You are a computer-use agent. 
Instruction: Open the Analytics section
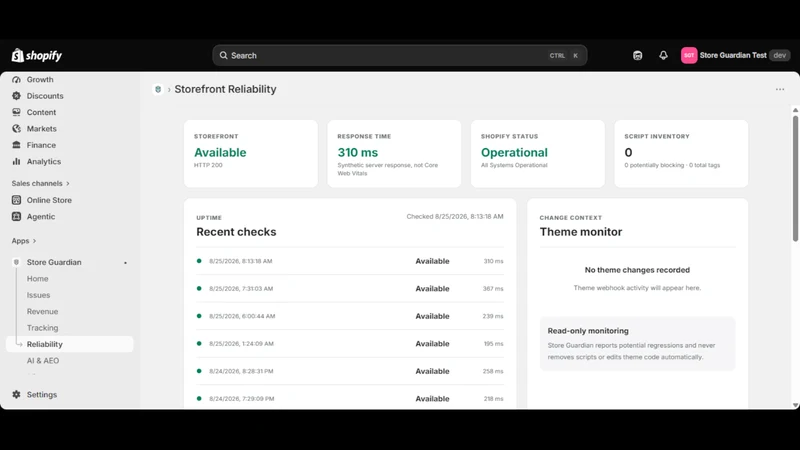[44, 161]
